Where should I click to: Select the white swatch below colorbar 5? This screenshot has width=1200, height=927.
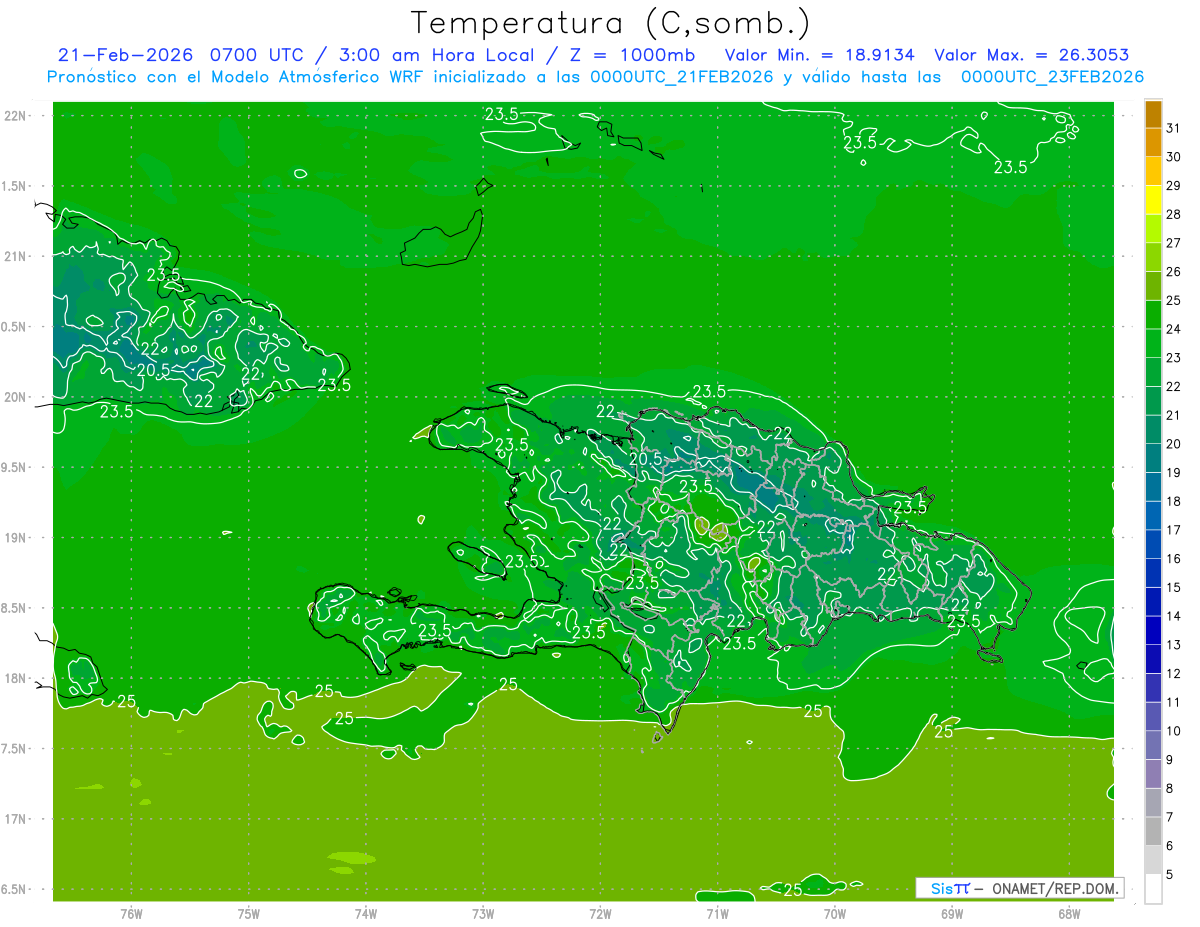click(x=1153, y=889)
